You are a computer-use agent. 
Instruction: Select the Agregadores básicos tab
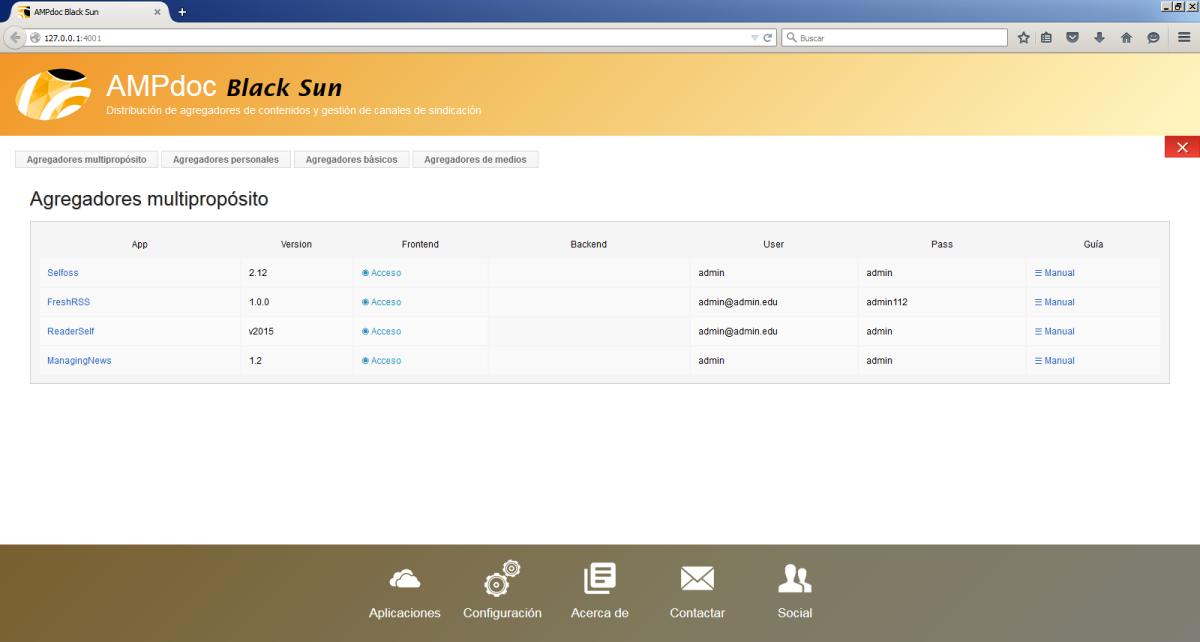(x=351, y=159)
